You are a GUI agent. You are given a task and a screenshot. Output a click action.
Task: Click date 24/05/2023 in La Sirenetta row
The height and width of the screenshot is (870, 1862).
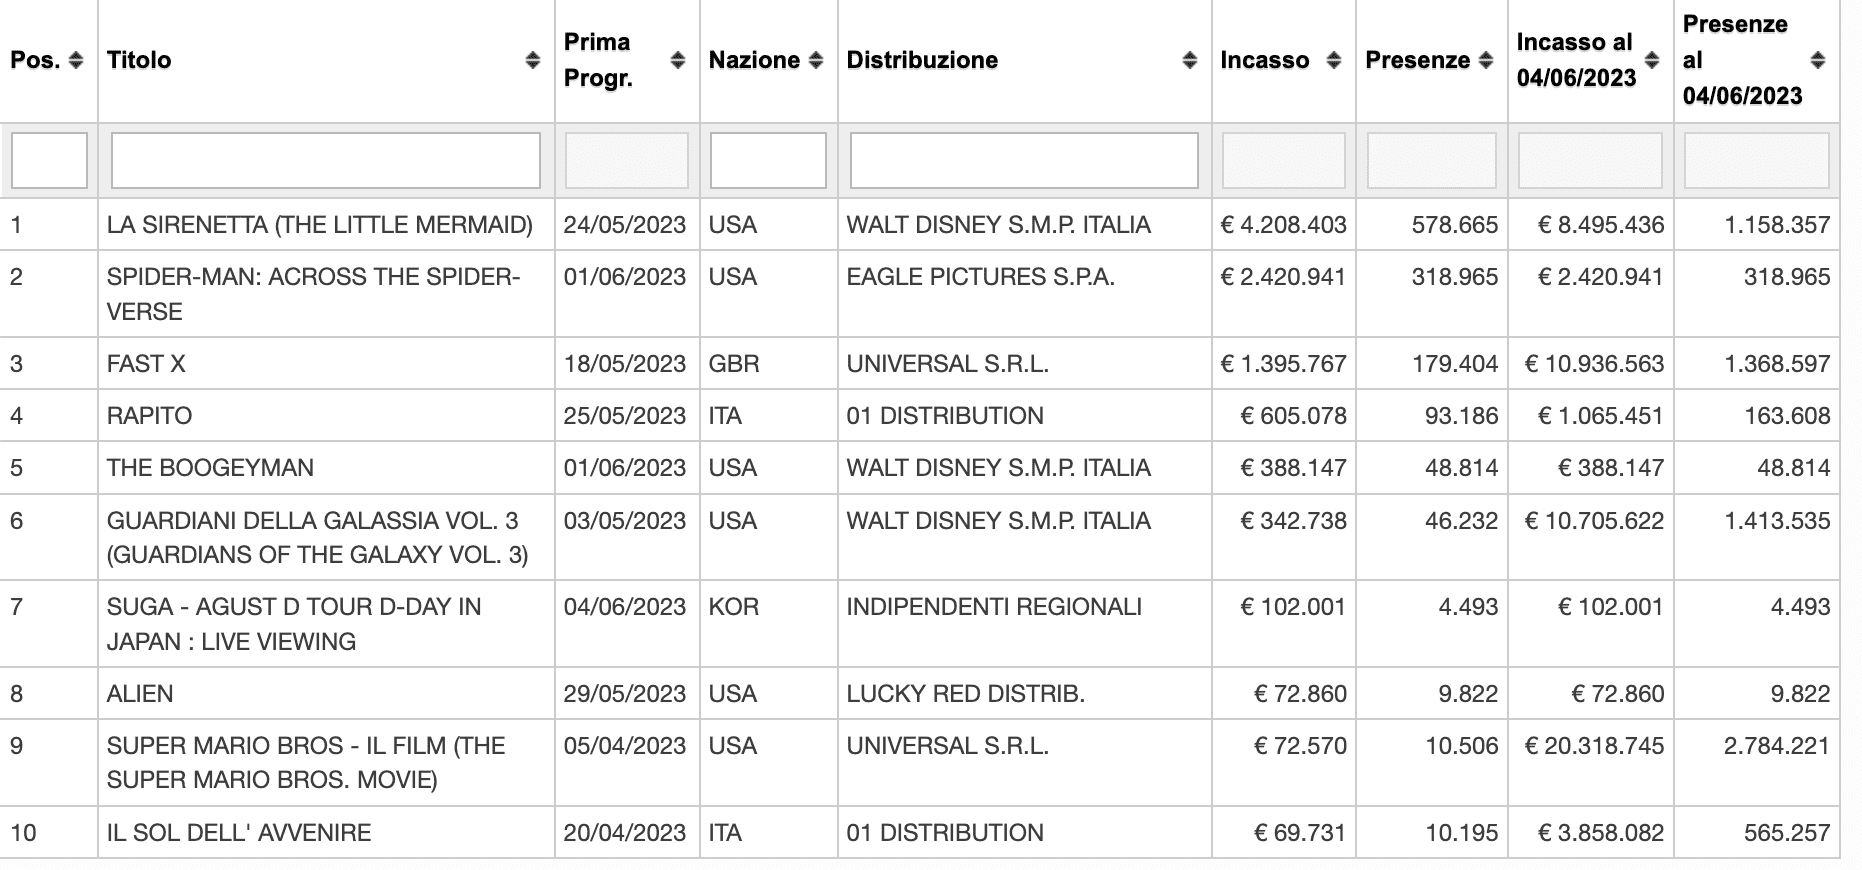click(625, 225)
